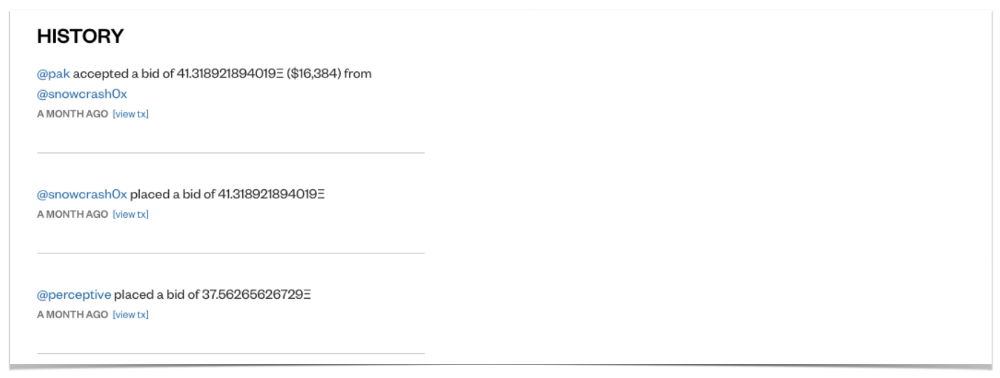1000x378 pixels.
Task: Click the 'accepted a bid of' text
Action: coord(124,74)
